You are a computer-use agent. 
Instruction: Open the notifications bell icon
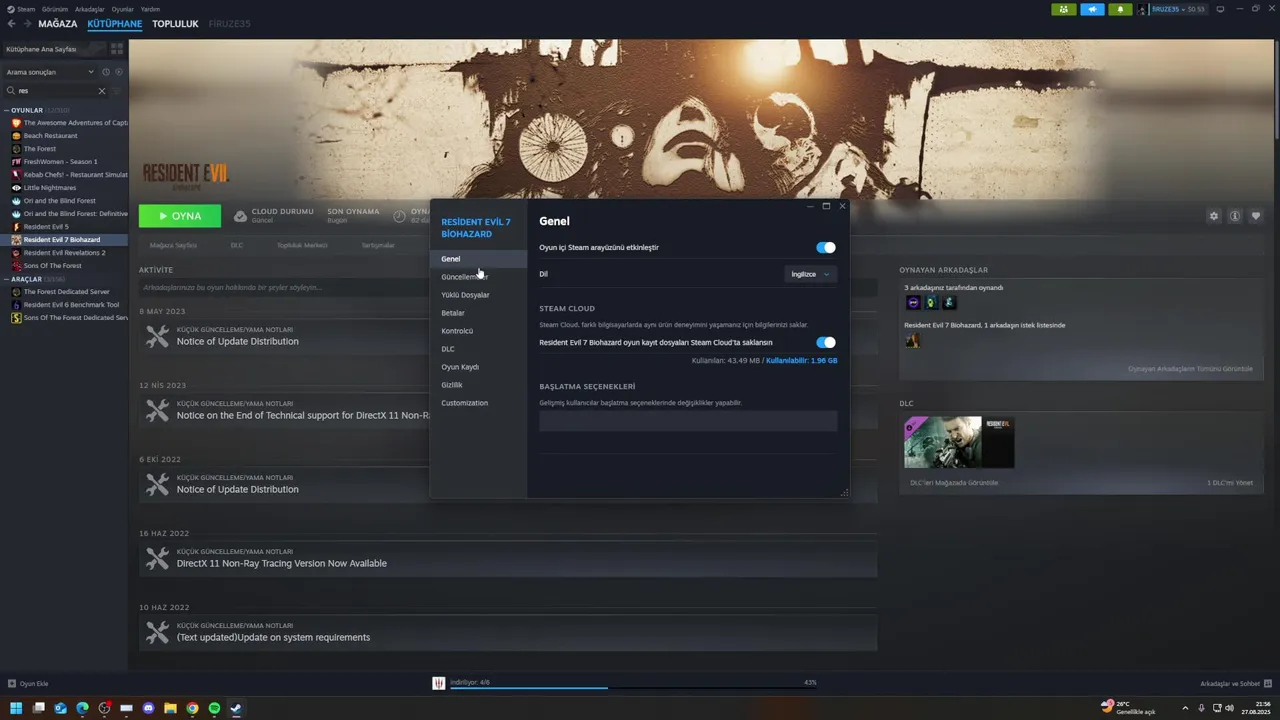pyautogui.click(x=1120, y=9)
